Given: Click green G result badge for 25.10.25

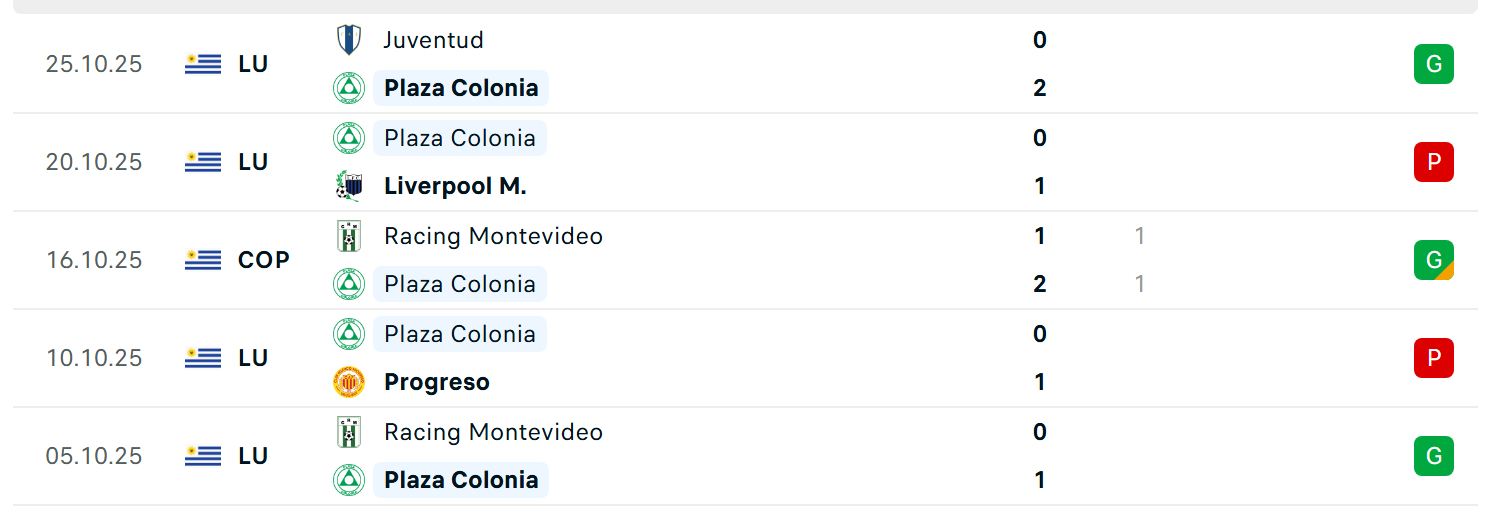Looking at the screenshot, I should tap(1433, 64).
